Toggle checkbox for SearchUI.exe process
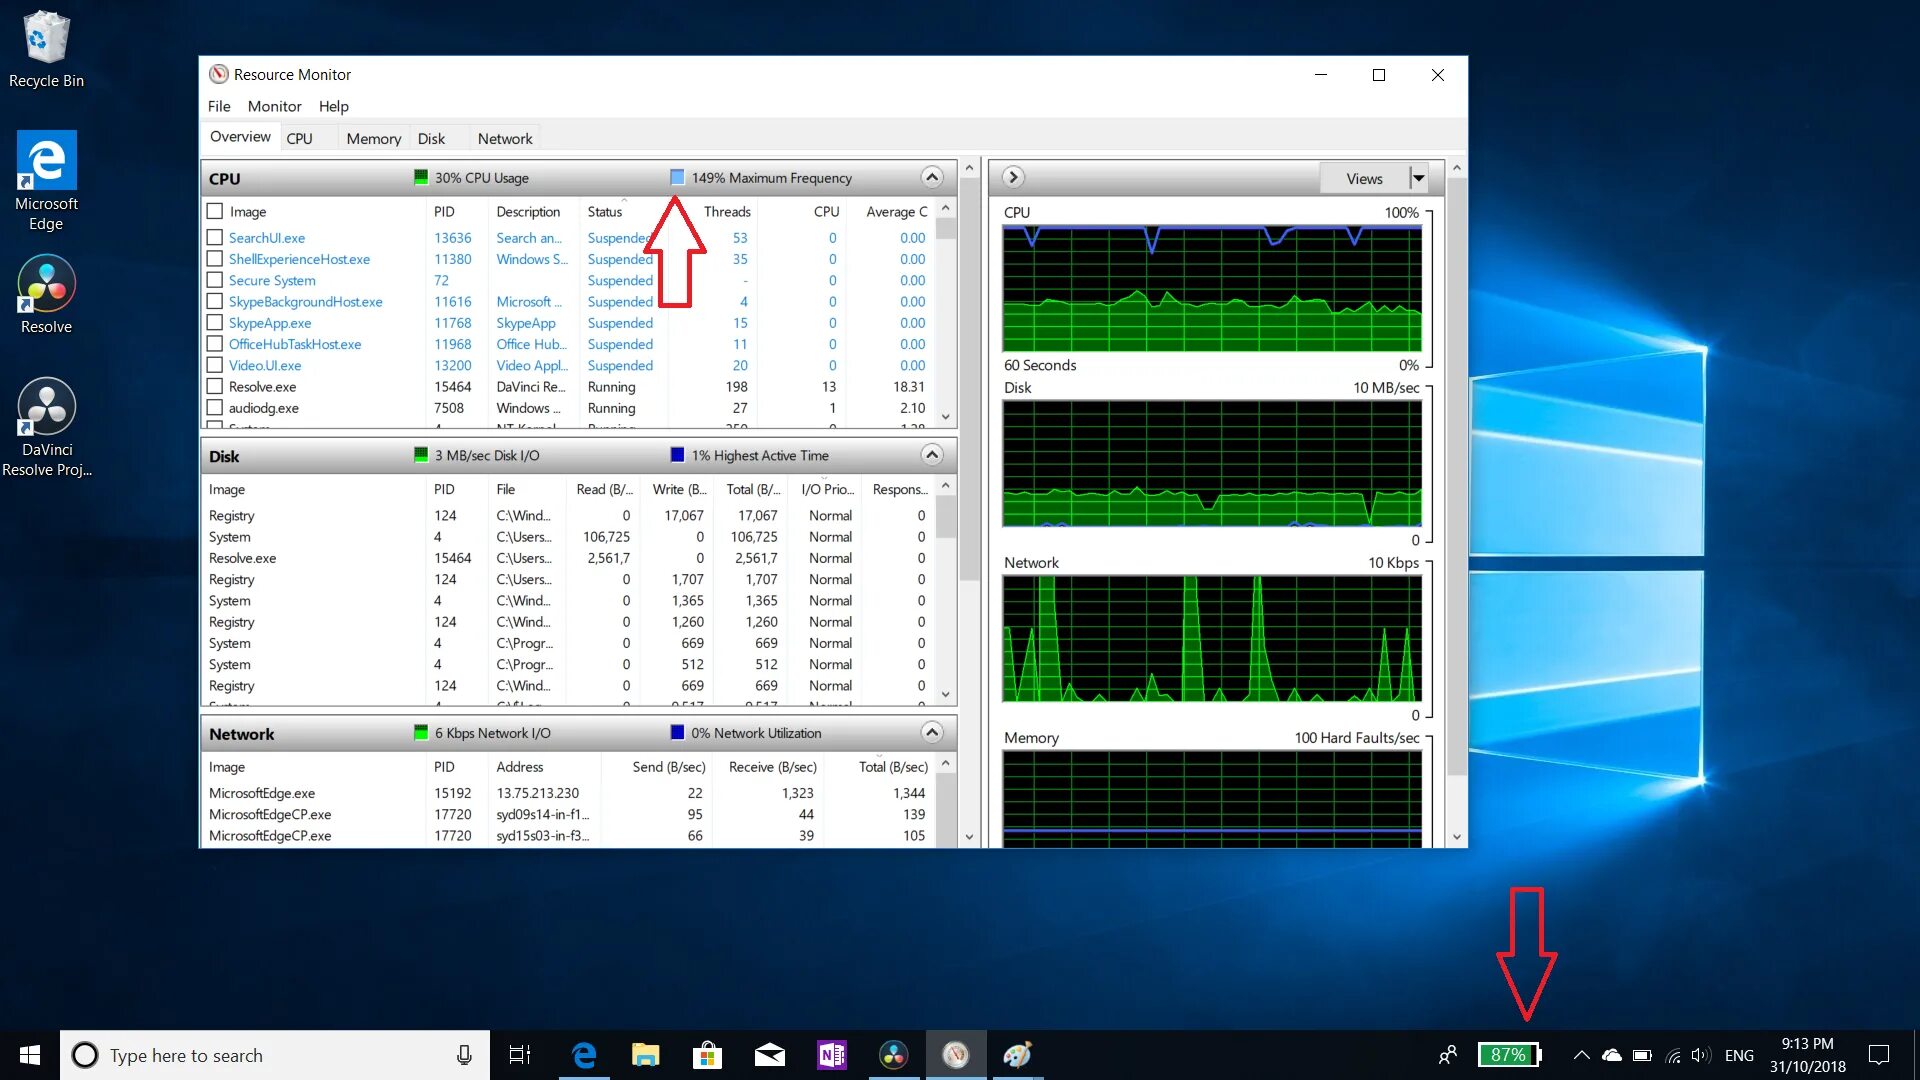The height and width of the screenshot is (1080, 1920). 215,237
